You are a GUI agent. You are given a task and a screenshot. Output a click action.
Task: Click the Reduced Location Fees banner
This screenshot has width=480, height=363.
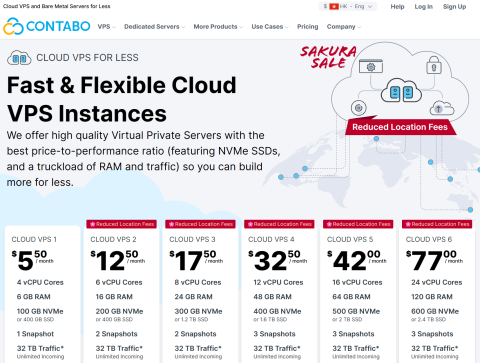[x=400, y=127]
